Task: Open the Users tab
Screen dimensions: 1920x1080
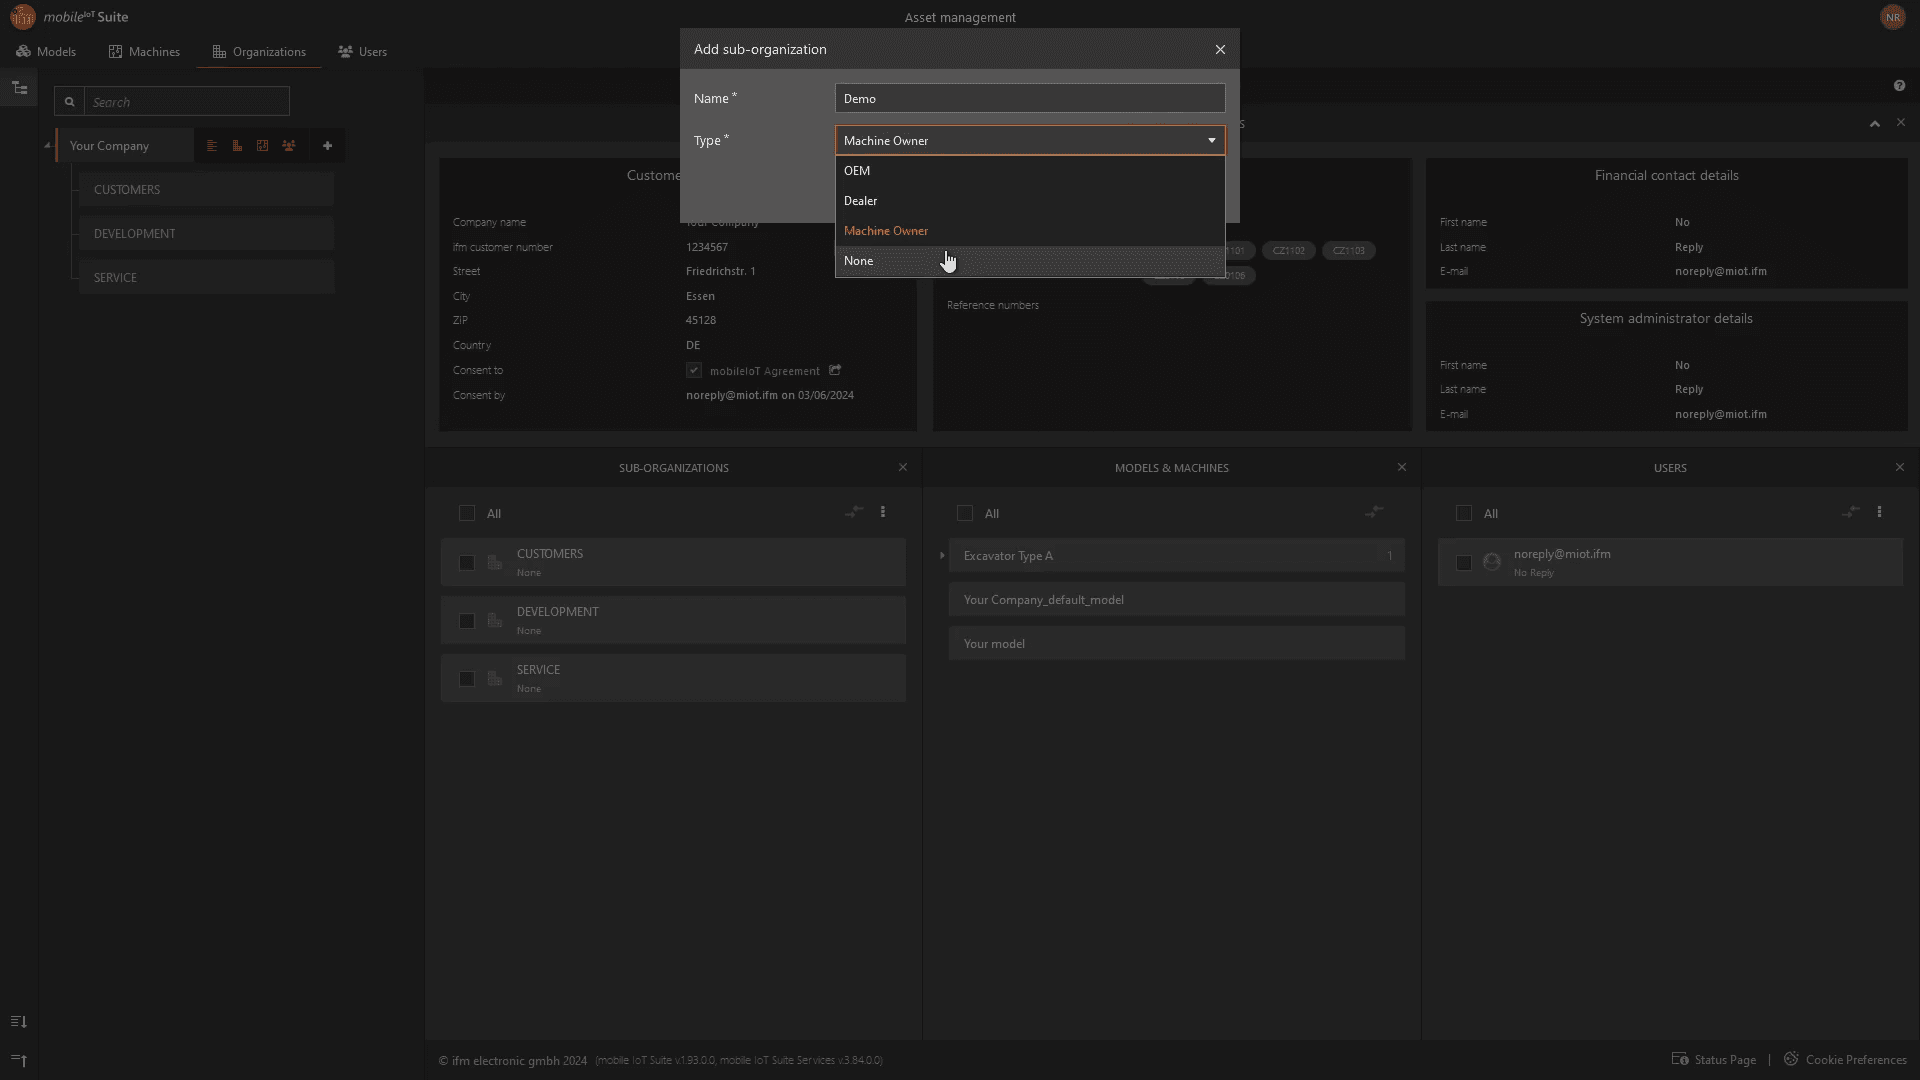Action: tap(362, 52)
